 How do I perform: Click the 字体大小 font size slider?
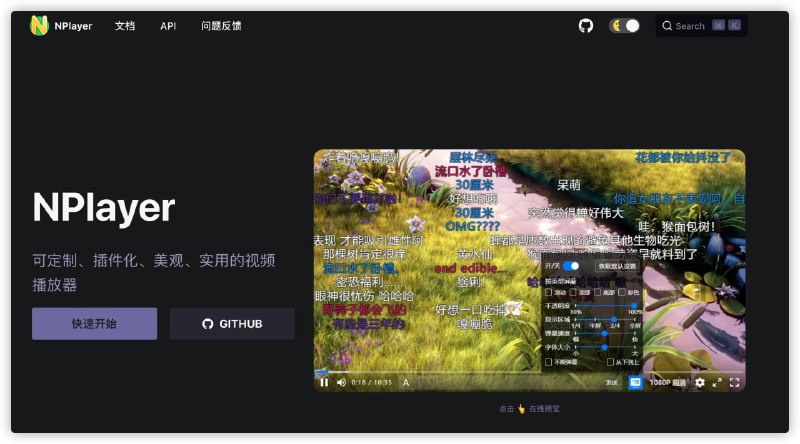click(x=606, y=347)
